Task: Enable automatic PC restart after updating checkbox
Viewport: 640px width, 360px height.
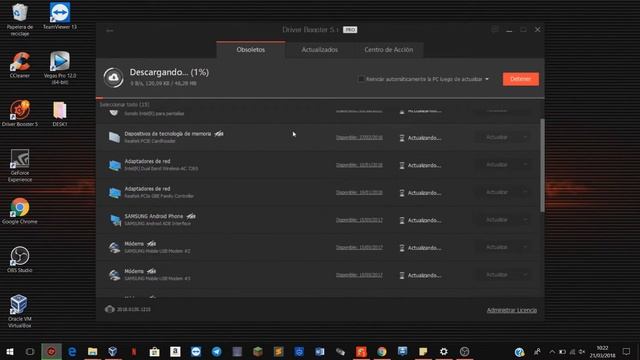Action: [x=361, y=79]
